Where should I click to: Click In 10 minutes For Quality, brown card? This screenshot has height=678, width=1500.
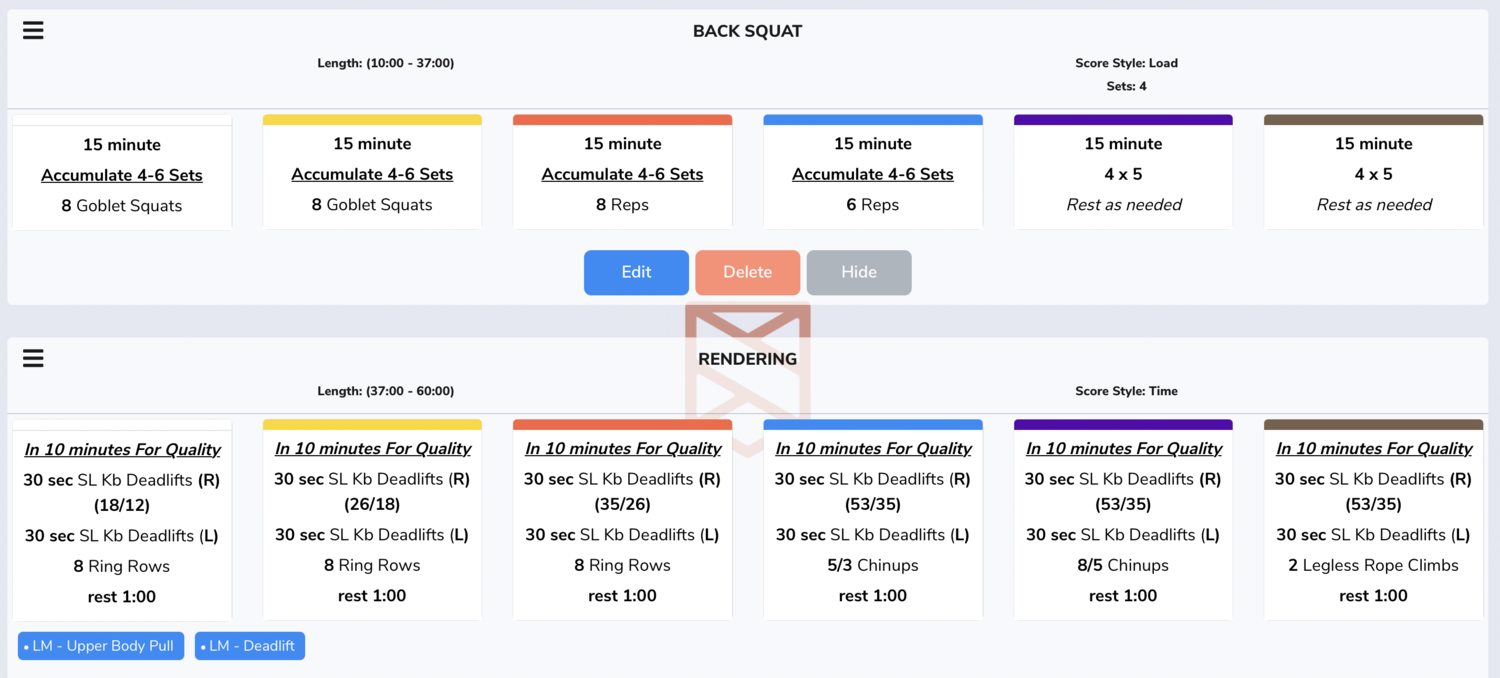1374,449
